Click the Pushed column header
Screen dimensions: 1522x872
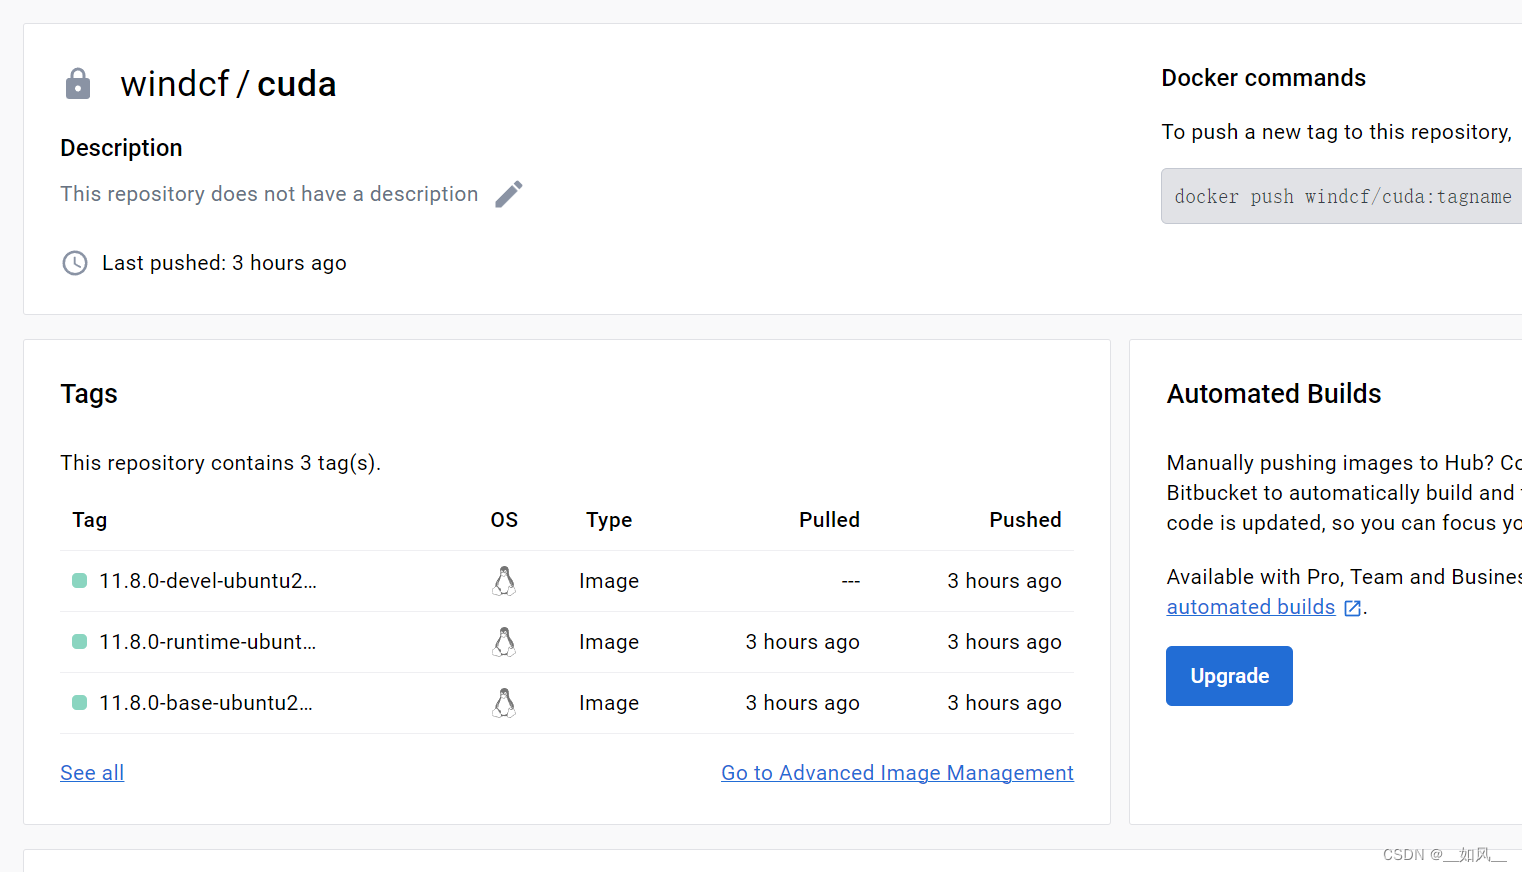pos(1025,520)
